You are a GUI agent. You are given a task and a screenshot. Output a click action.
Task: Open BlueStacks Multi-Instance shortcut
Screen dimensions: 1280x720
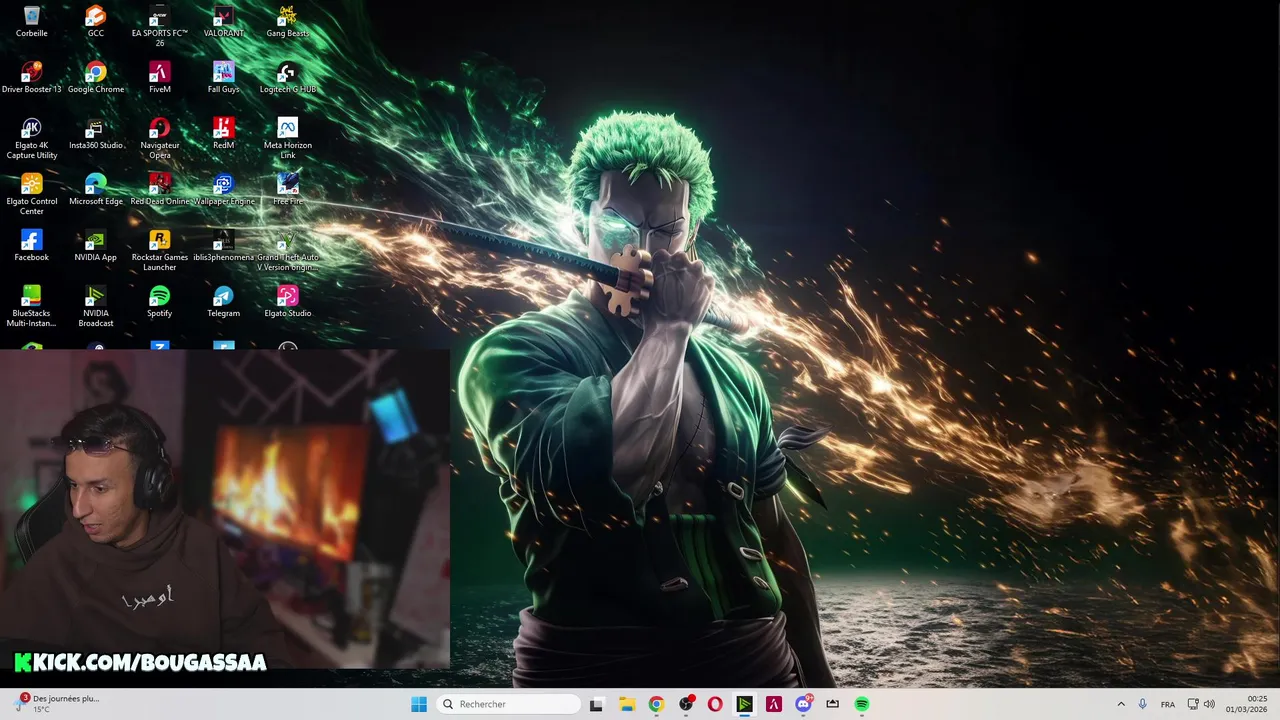31,306
